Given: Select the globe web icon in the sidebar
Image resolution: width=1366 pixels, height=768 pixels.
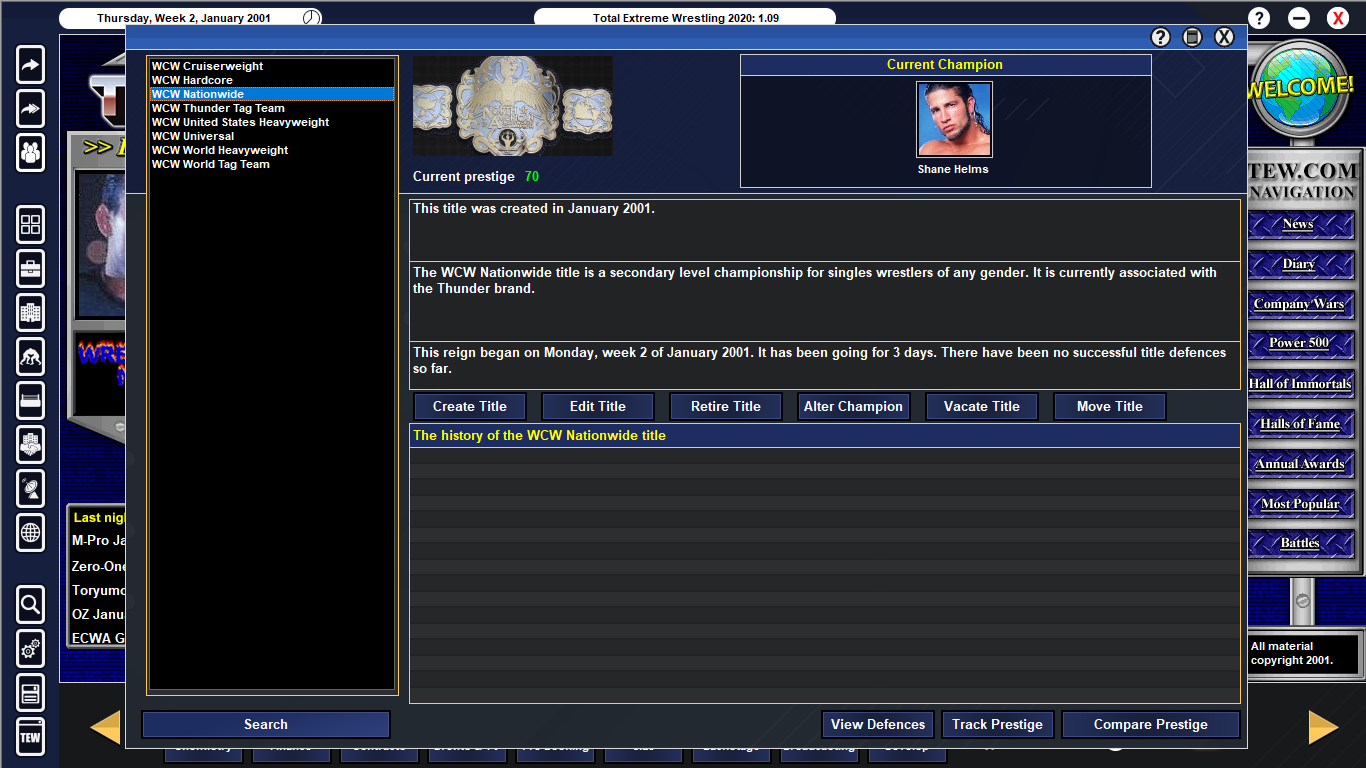Looking at the screenshot, I should pos(30,533).
